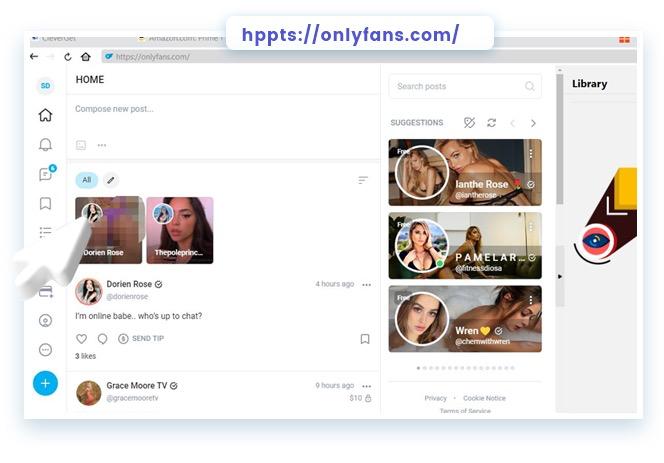Like the Dorien Rose post with the heart
The height and width of the screenshot is (463, 664).
[81, 338]
